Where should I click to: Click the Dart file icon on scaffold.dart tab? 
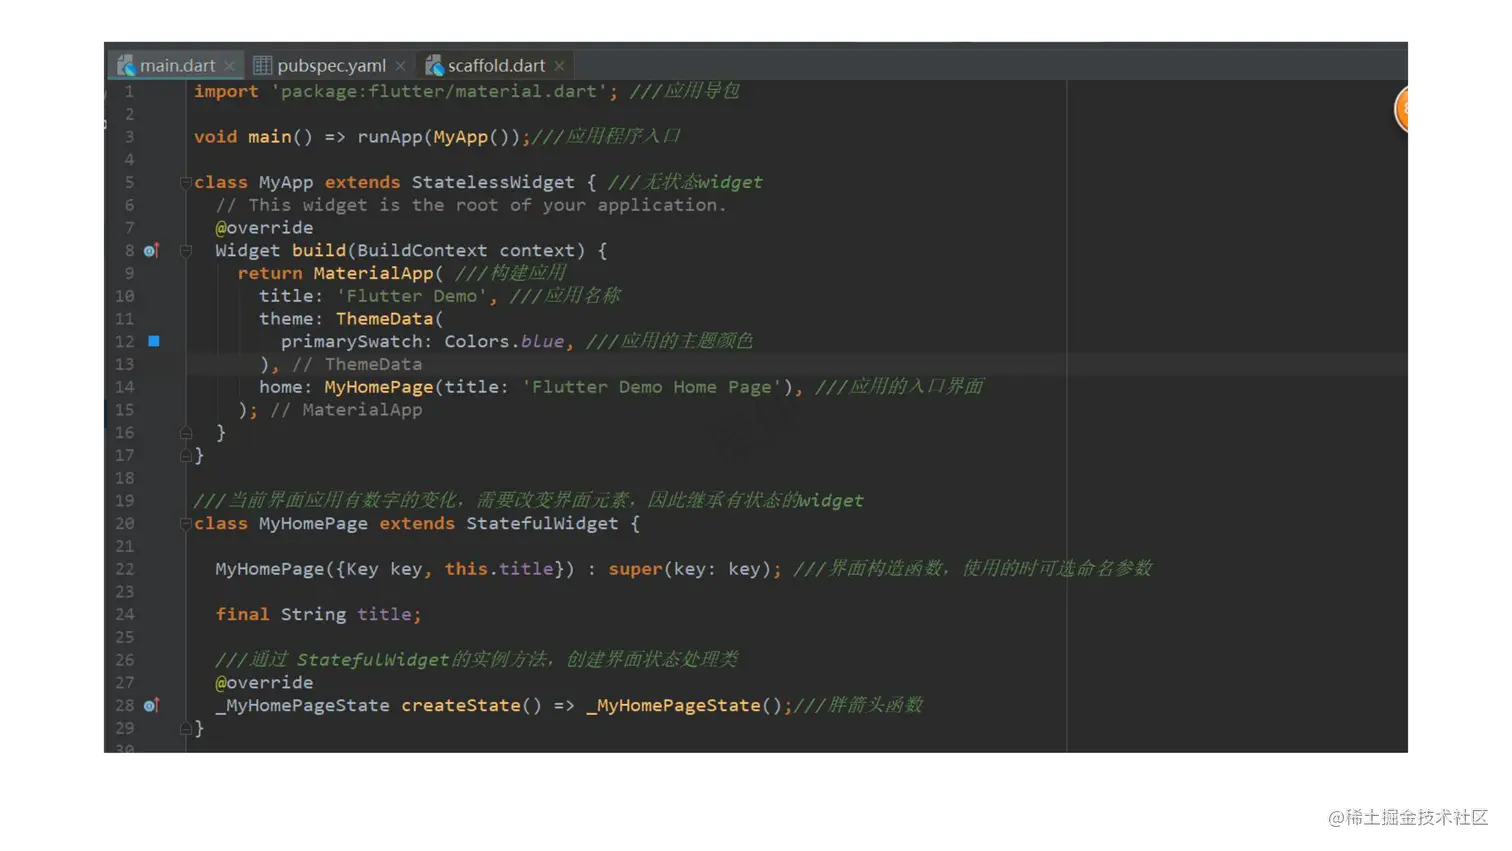pyautogui.click(x=435, y=65)
